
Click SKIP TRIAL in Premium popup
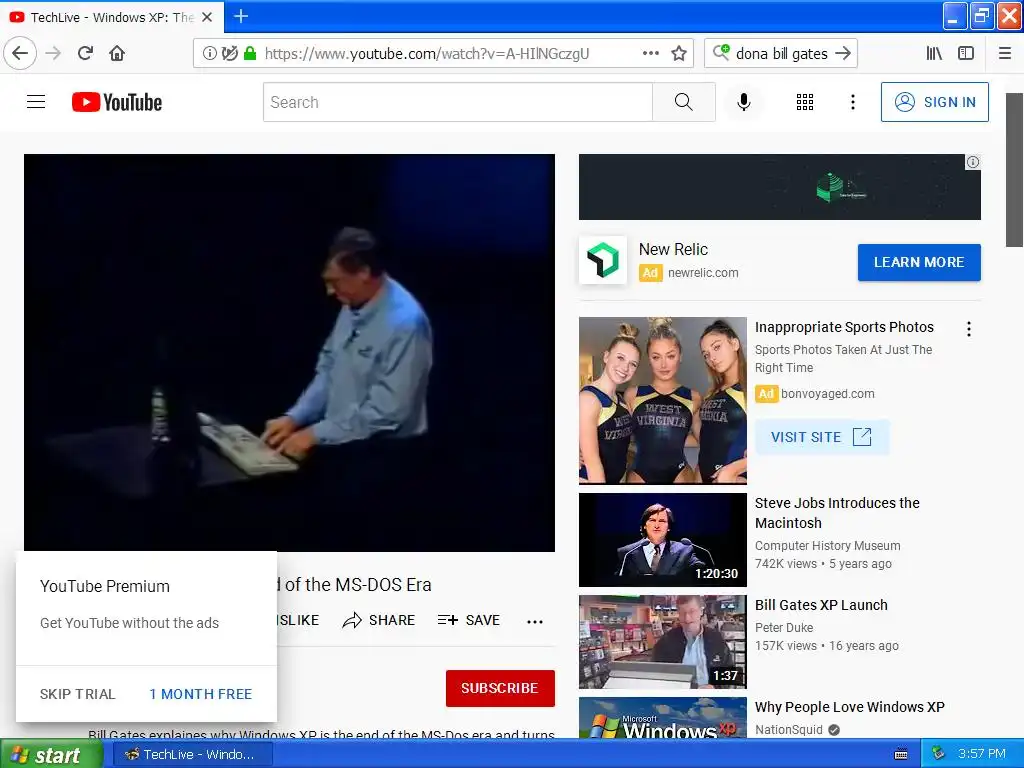click(x=77, y=694)
